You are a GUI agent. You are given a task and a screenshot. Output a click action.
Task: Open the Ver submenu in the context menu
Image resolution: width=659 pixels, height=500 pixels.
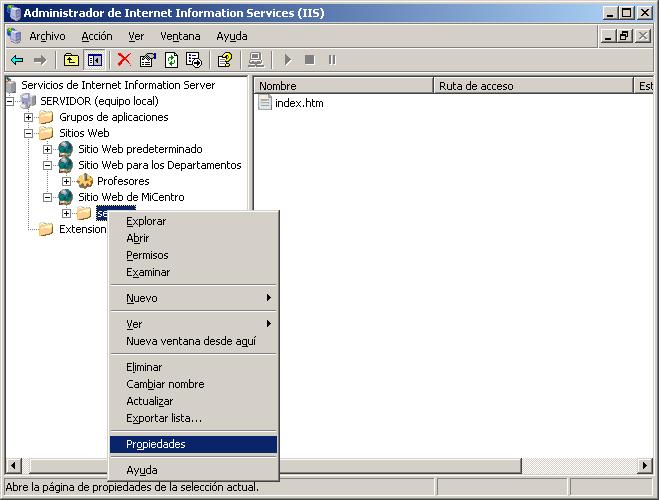(x=193, y=324)
